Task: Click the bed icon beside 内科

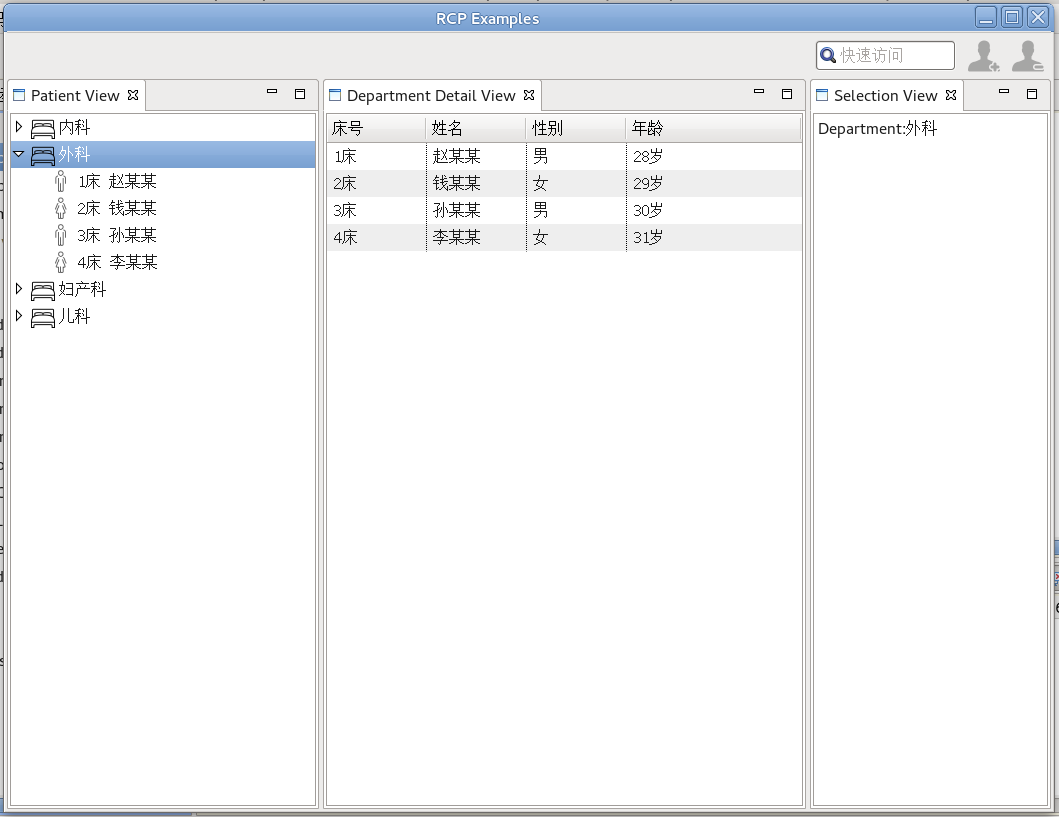Action: coord(43,128)
